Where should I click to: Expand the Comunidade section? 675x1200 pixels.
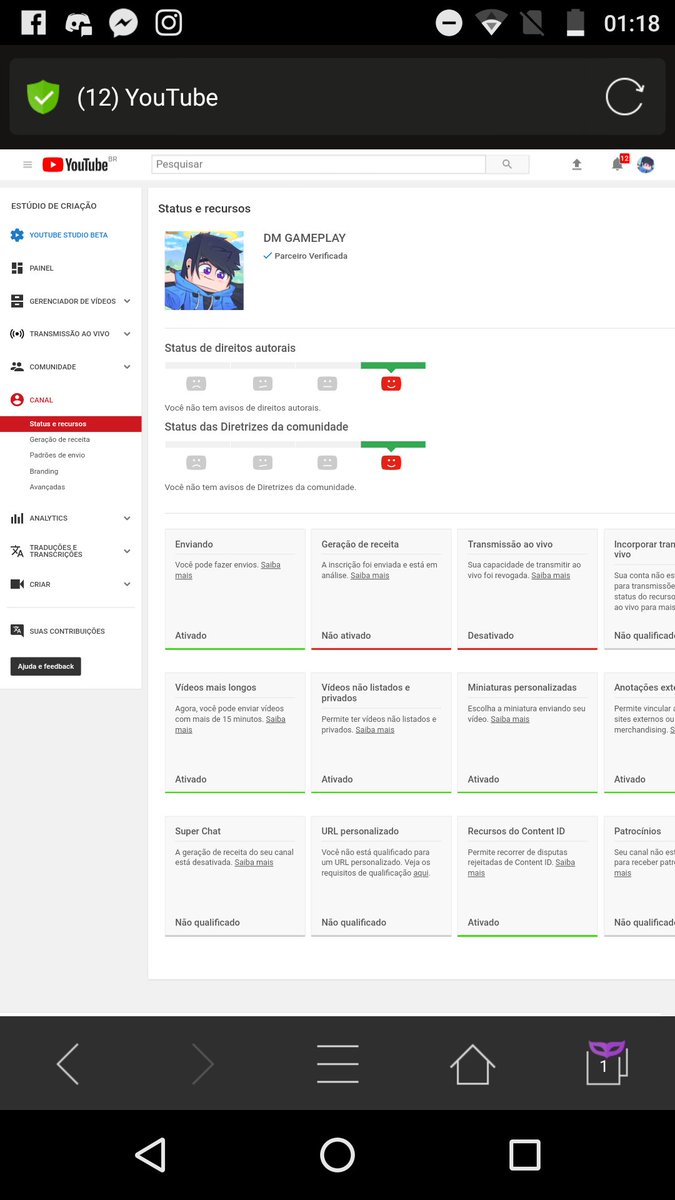127,367
